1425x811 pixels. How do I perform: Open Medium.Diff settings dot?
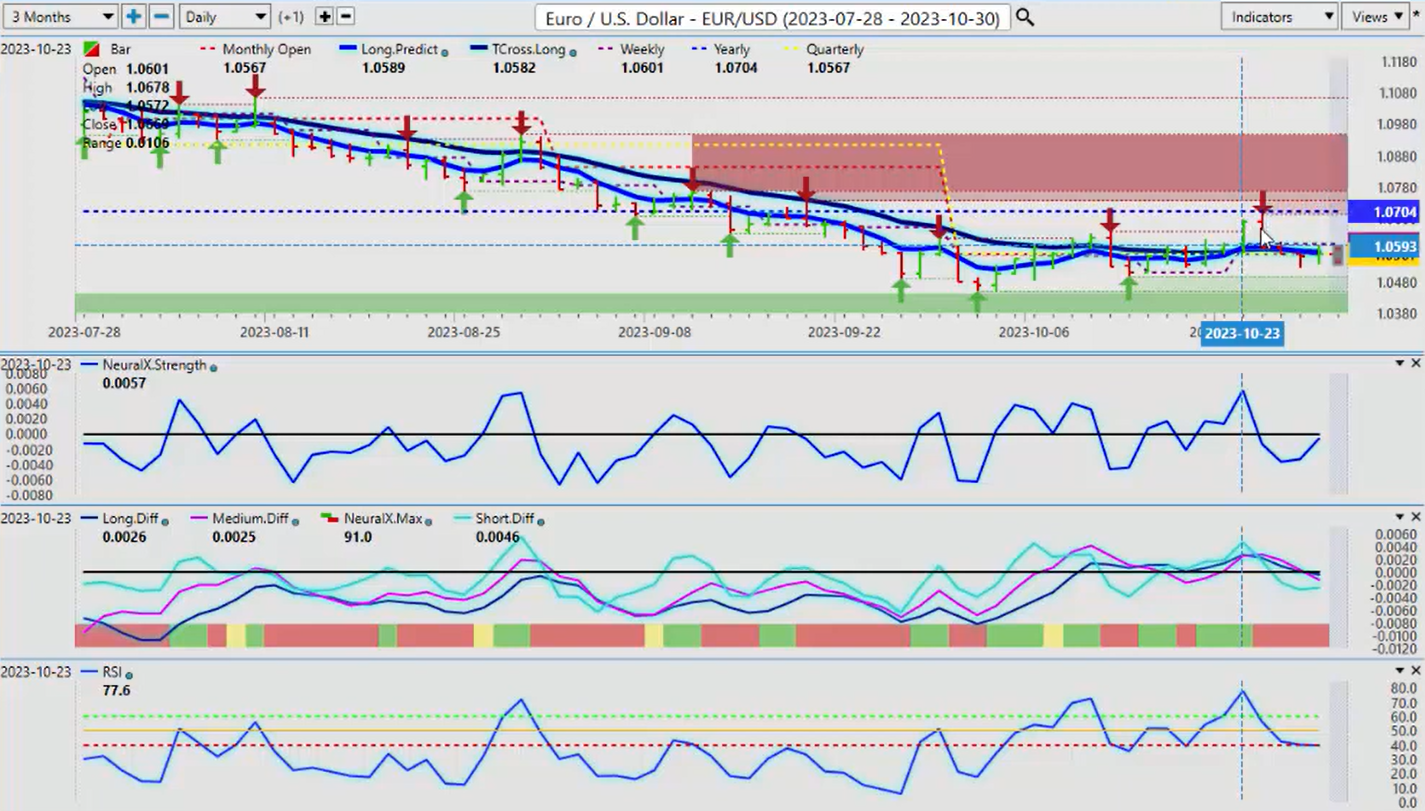tap(297, 521)
